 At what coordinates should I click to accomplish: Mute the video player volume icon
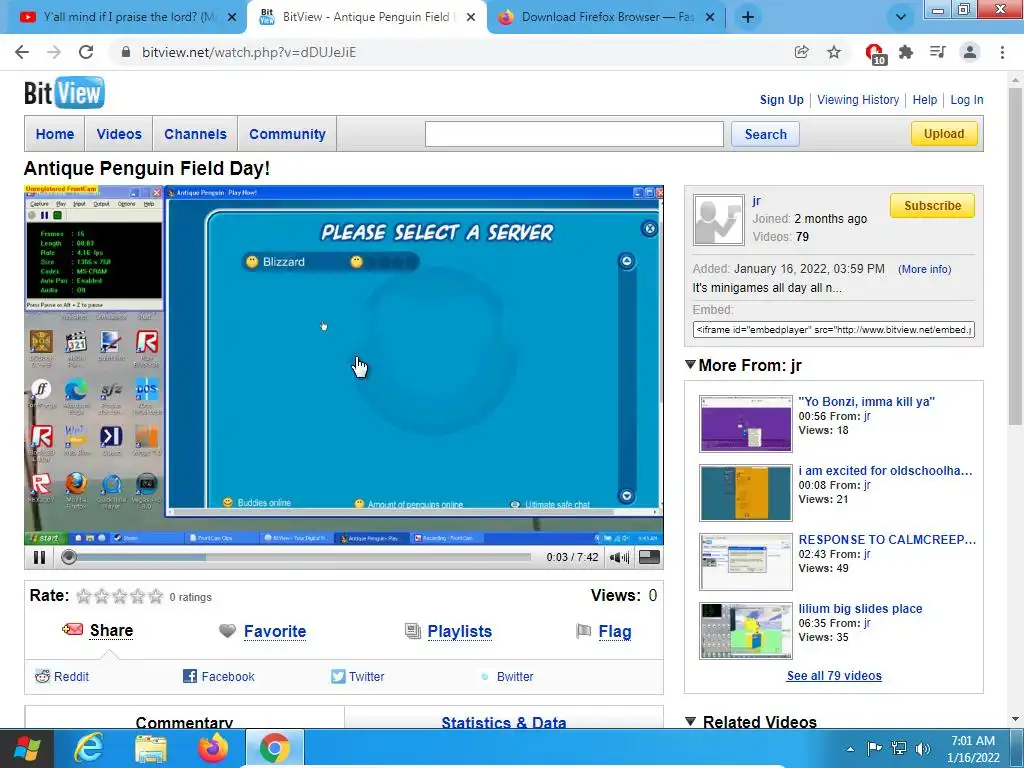(618, 557)
